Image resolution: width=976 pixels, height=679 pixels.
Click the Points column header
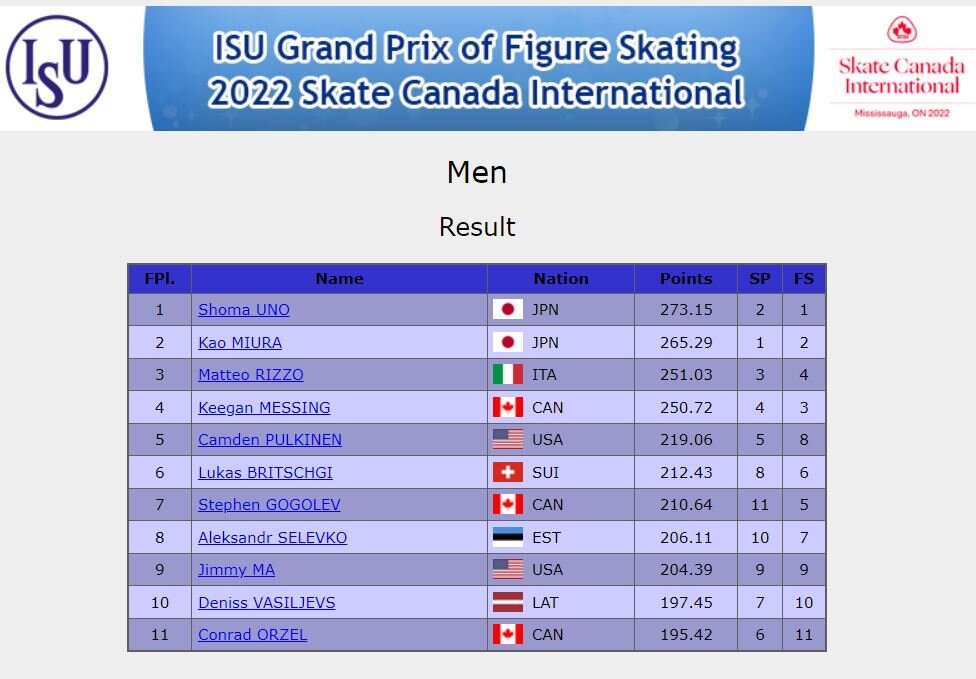coord(686,278)
